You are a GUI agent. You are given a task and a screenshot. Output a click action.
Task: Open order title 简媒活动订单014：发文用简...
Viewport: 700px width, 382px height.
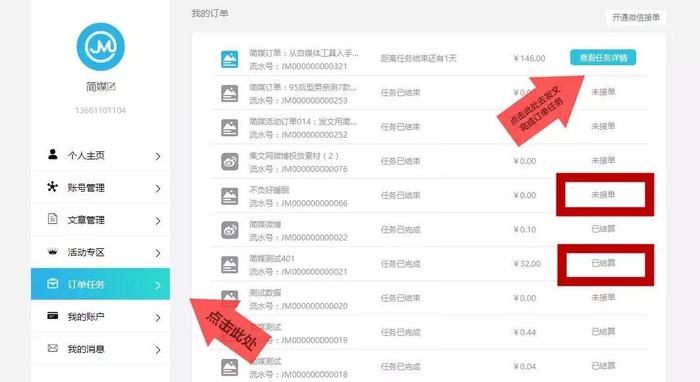tap(303, 121)
